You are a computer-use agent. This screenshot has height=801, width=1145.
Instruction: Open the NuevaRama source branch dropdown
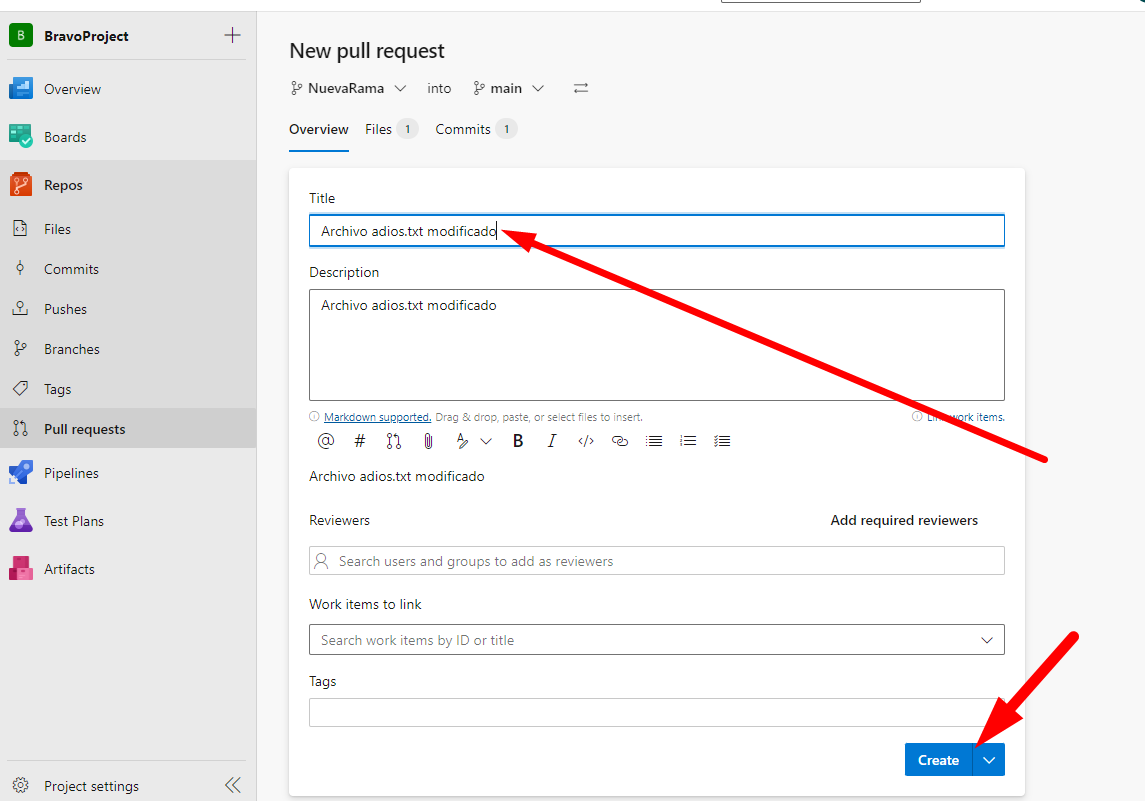pyautogui.click(x=348, y=88)
